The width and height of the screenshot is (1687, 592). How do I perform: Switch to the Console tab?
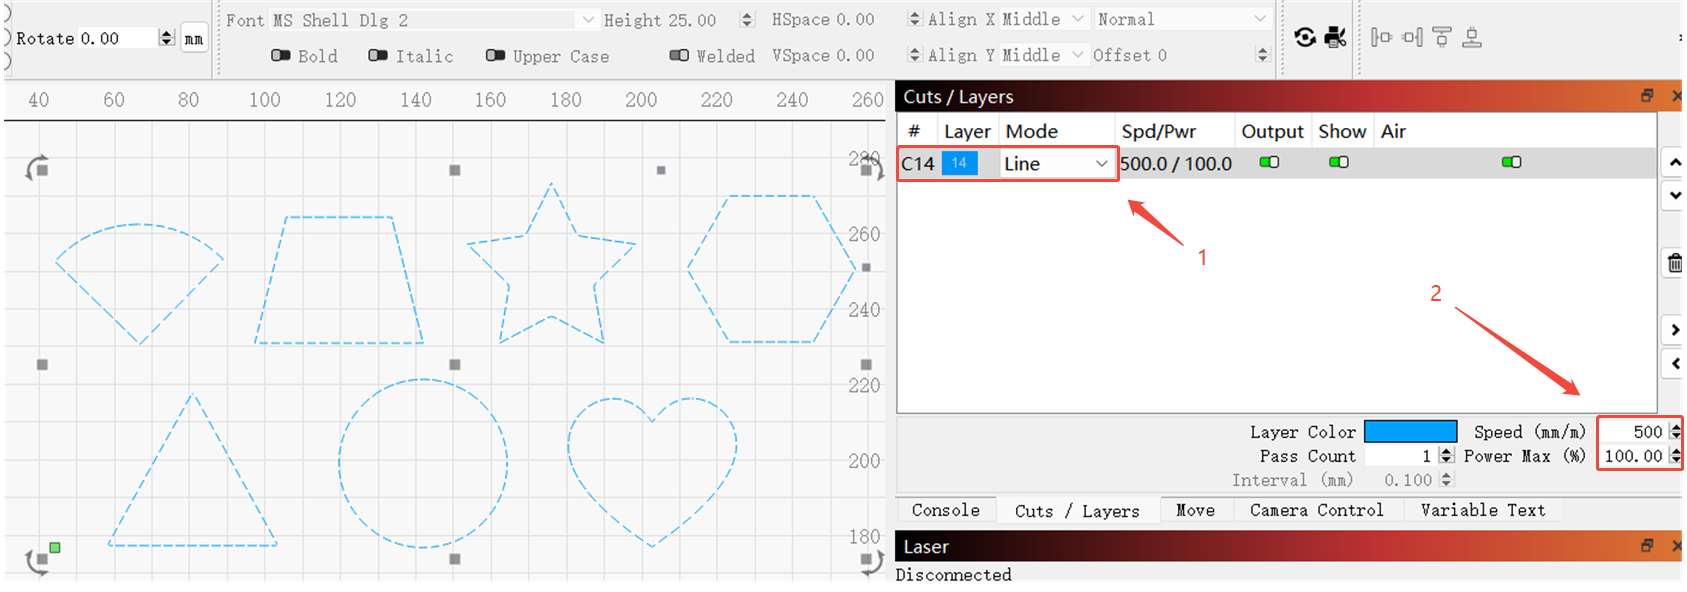[945, 510]
